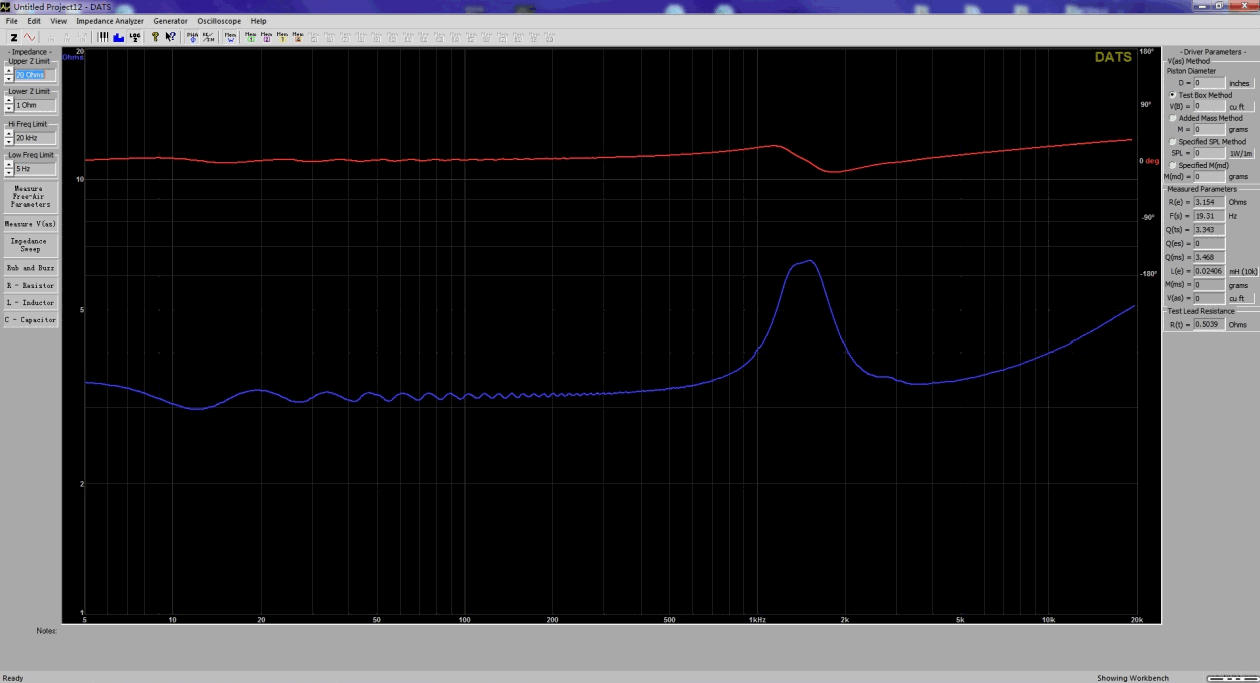The height and width of the screenshot is (683, 1260).
Task: Select the Specified SPL Method radio button
Action: click(1173, 142)
